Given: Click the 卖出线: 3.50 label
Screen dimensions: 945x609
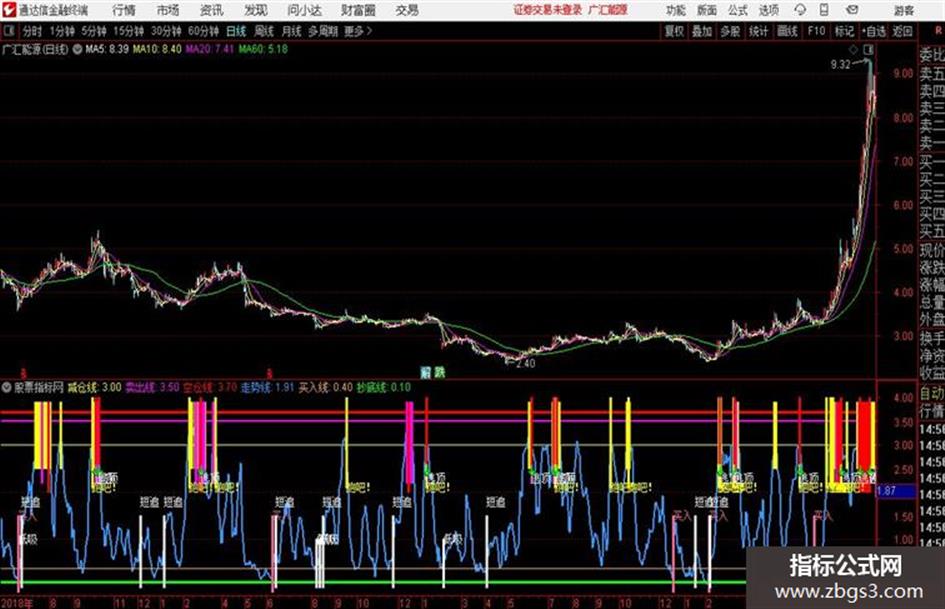Looking at the screenshot, I should pos(152,388).
